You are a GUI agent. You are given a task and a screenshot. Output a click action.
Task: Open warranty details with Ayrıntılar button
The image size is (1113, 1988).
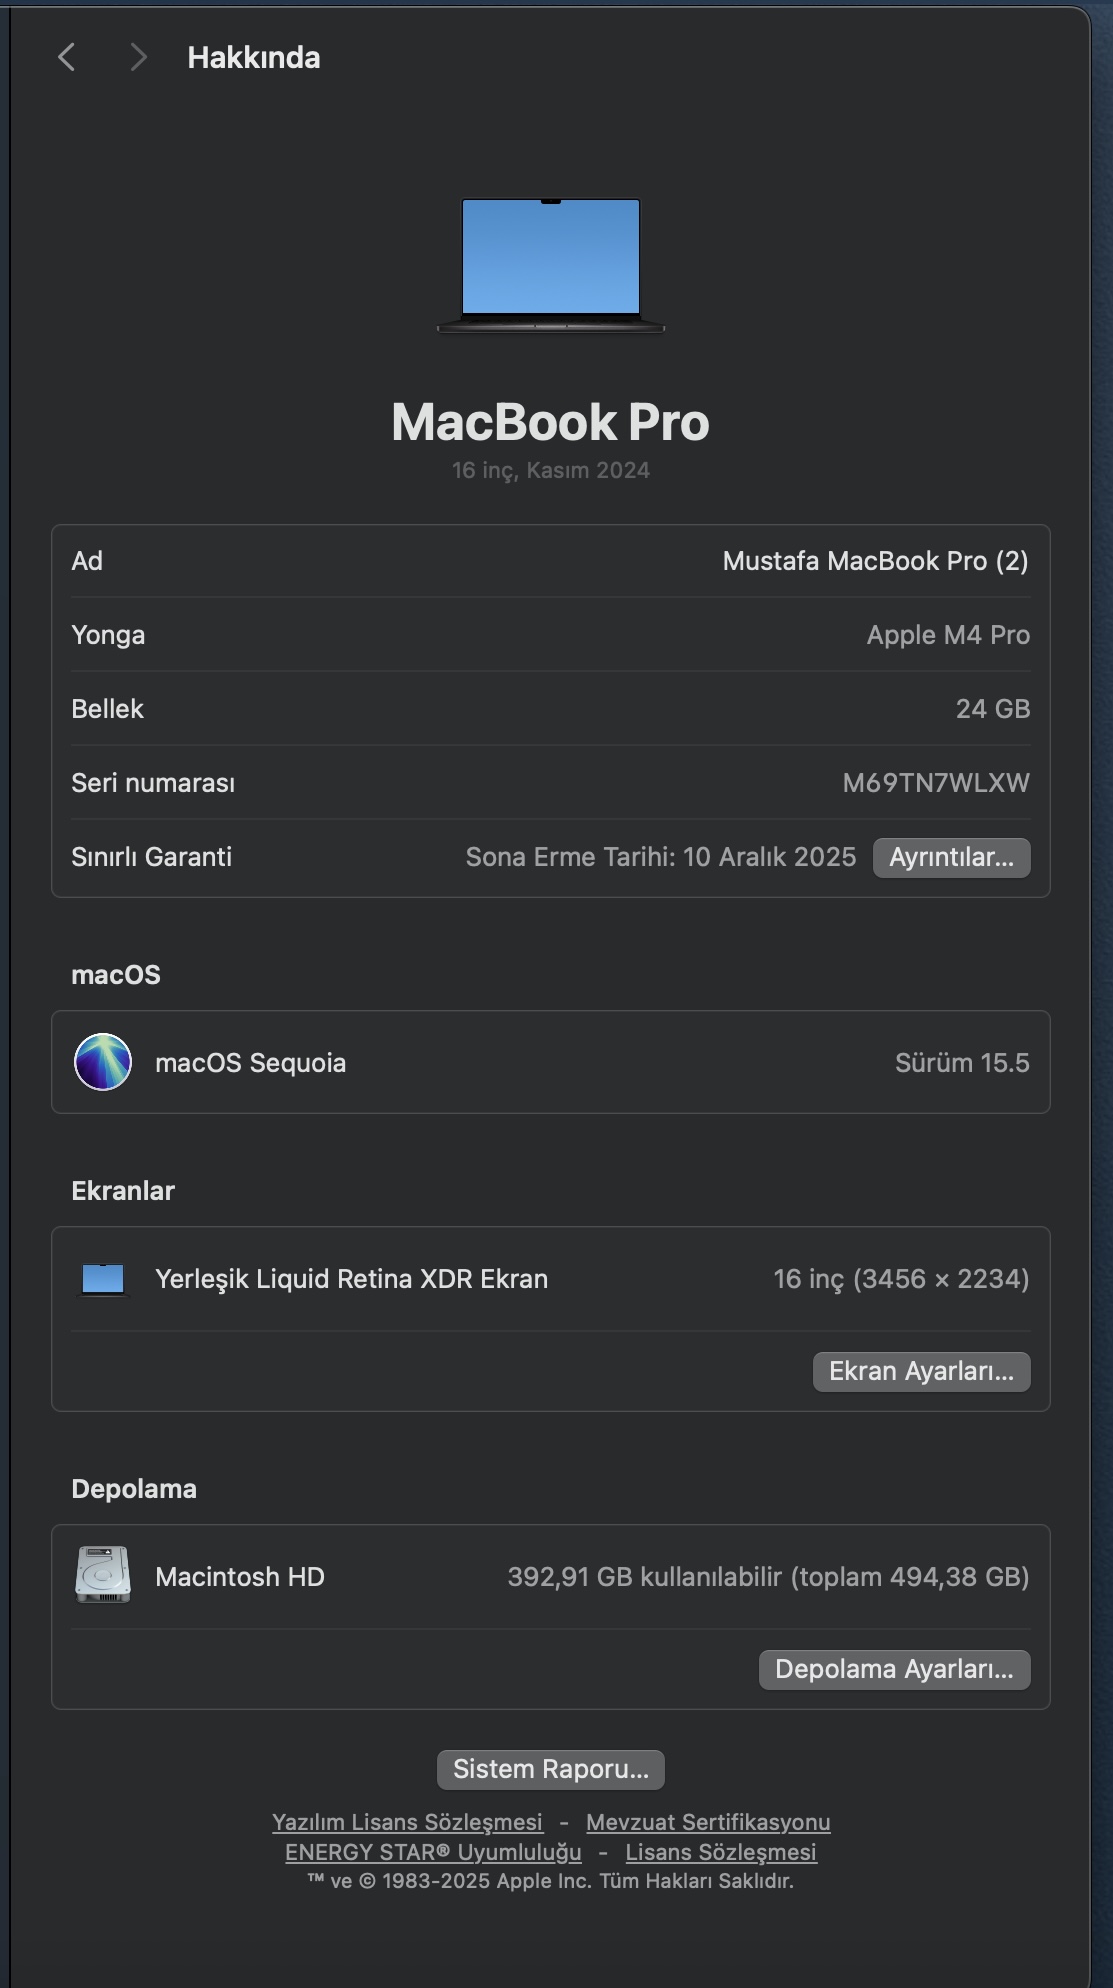click(951, 858)
